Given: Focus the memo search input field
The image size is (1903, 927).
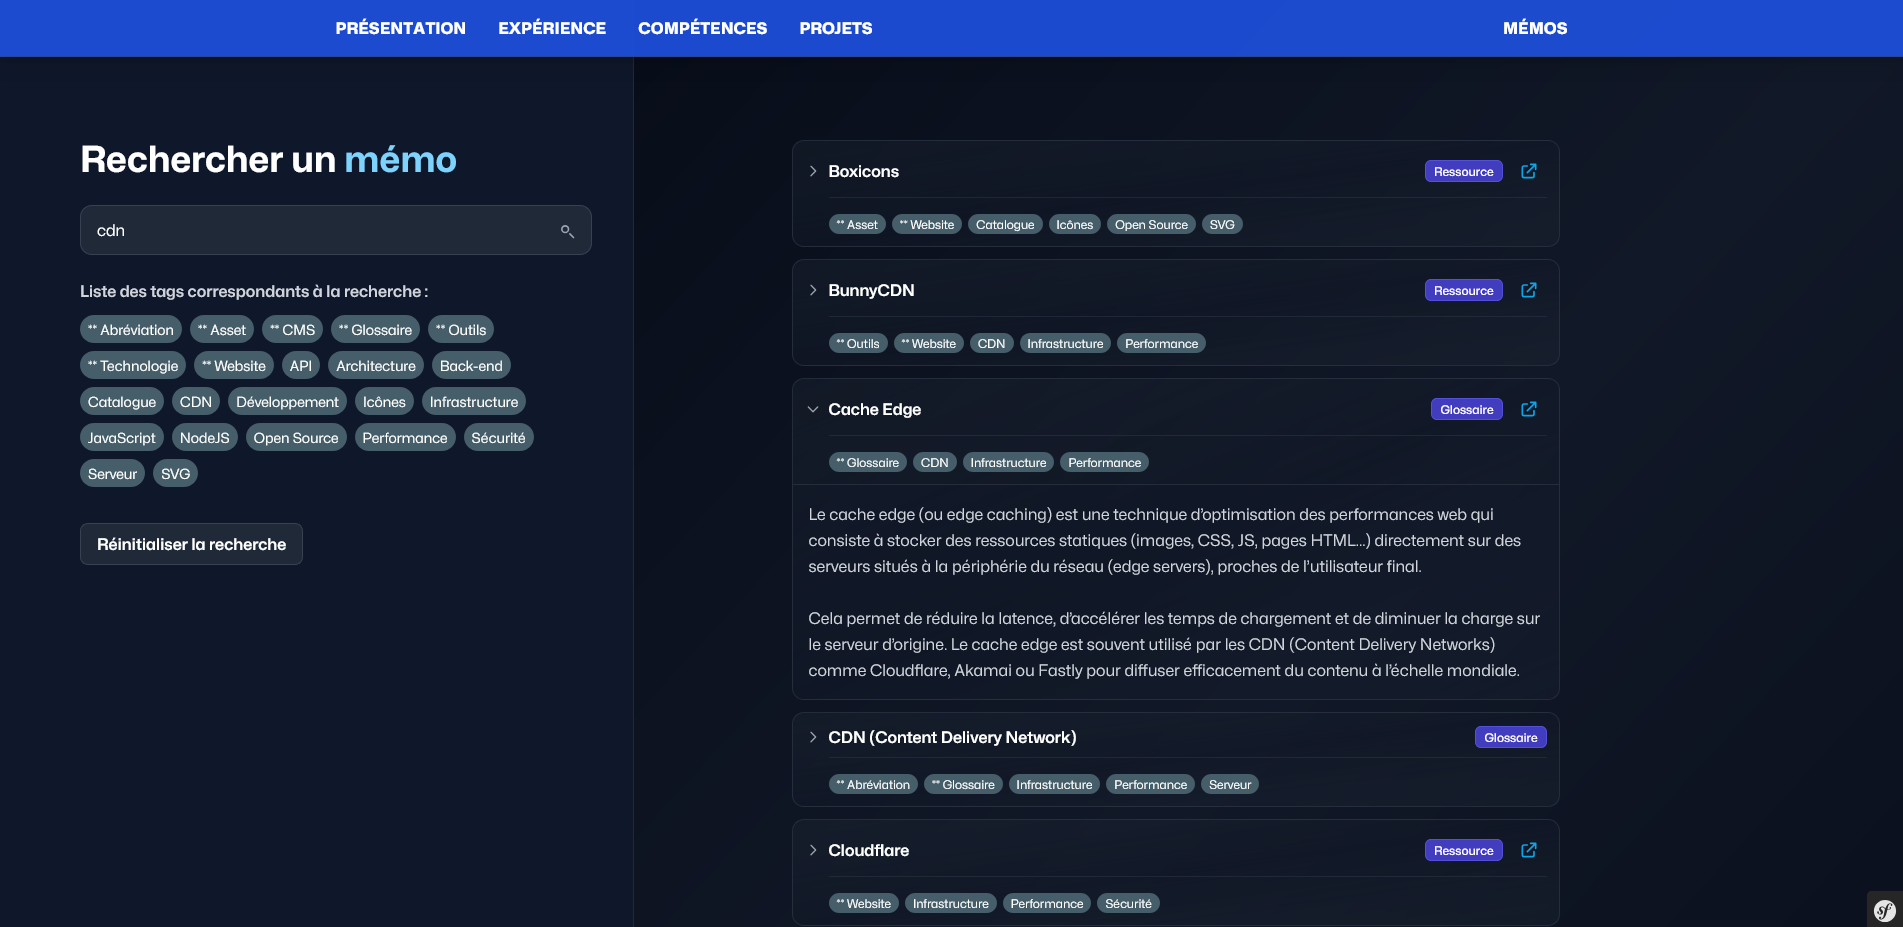Looking at the screenshot, I should pyautogui.click(x=320, y=231).
